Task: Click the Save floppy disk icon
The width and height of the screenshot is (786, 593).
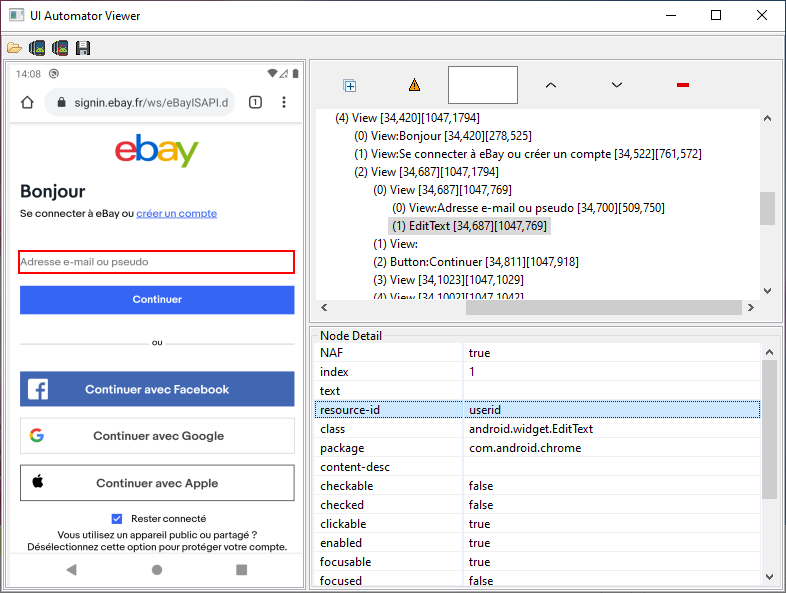Action: (83, 48)
